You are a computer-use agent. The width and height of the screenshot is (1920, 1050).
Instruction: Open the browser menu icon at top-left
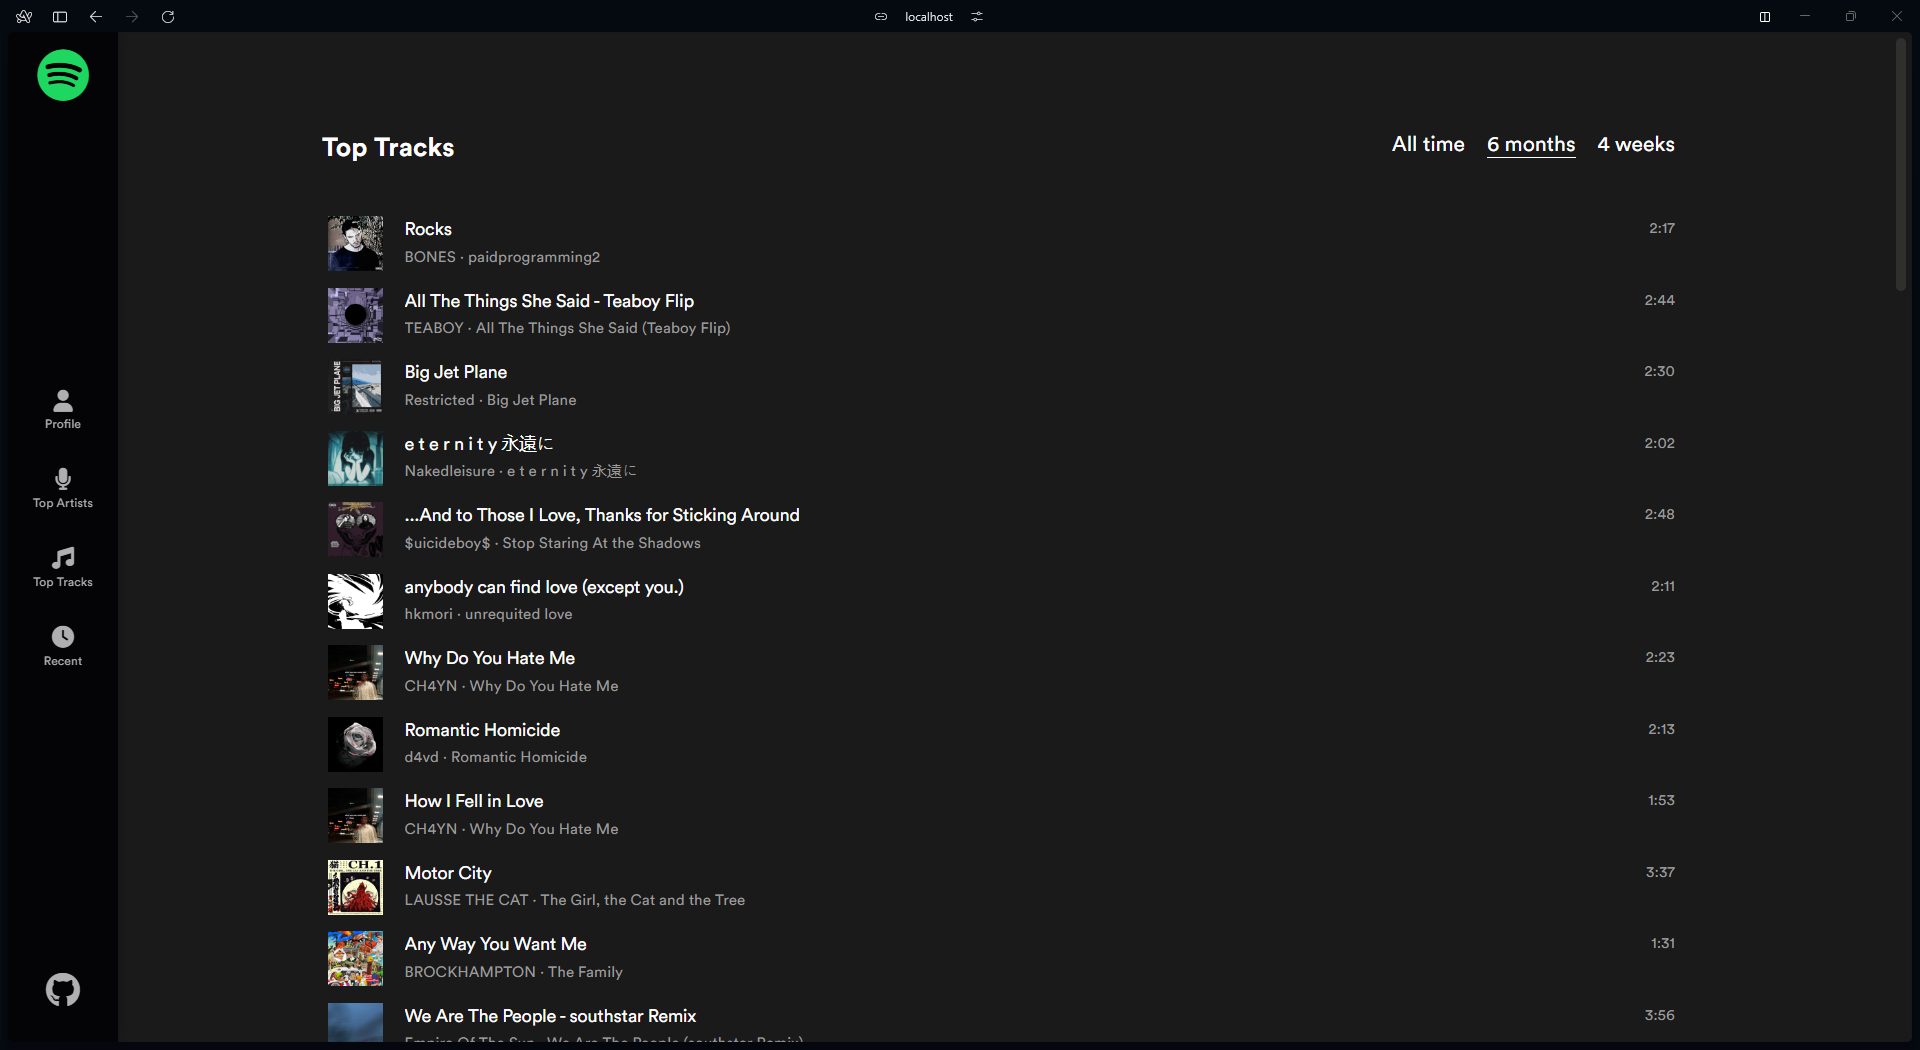pos(24,17)
